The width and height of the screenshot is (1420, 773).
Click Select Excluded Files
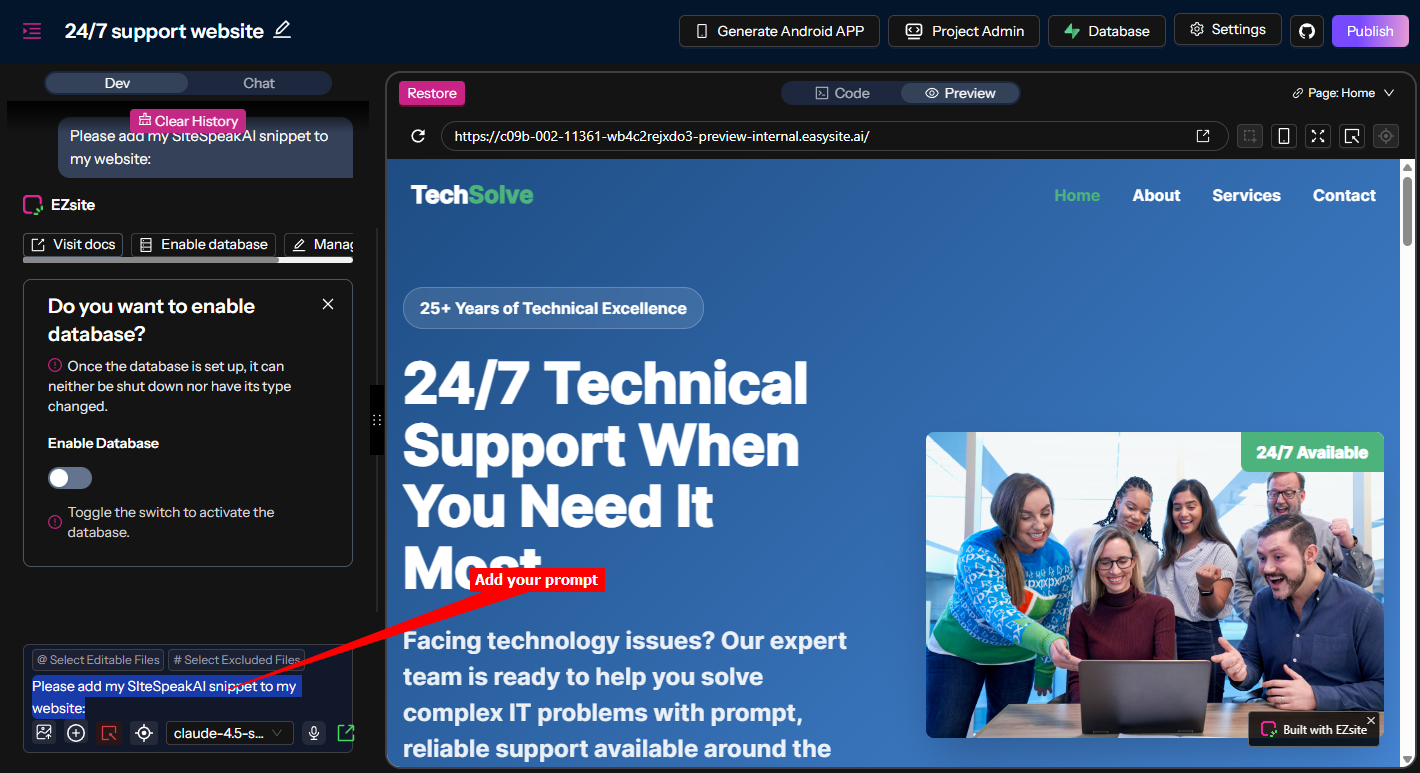coord(236,660)
